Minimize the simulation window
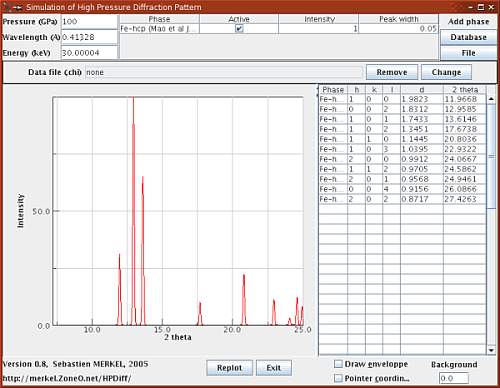The height and width of the screenshot is (388, 500). (x=471, y=7)
